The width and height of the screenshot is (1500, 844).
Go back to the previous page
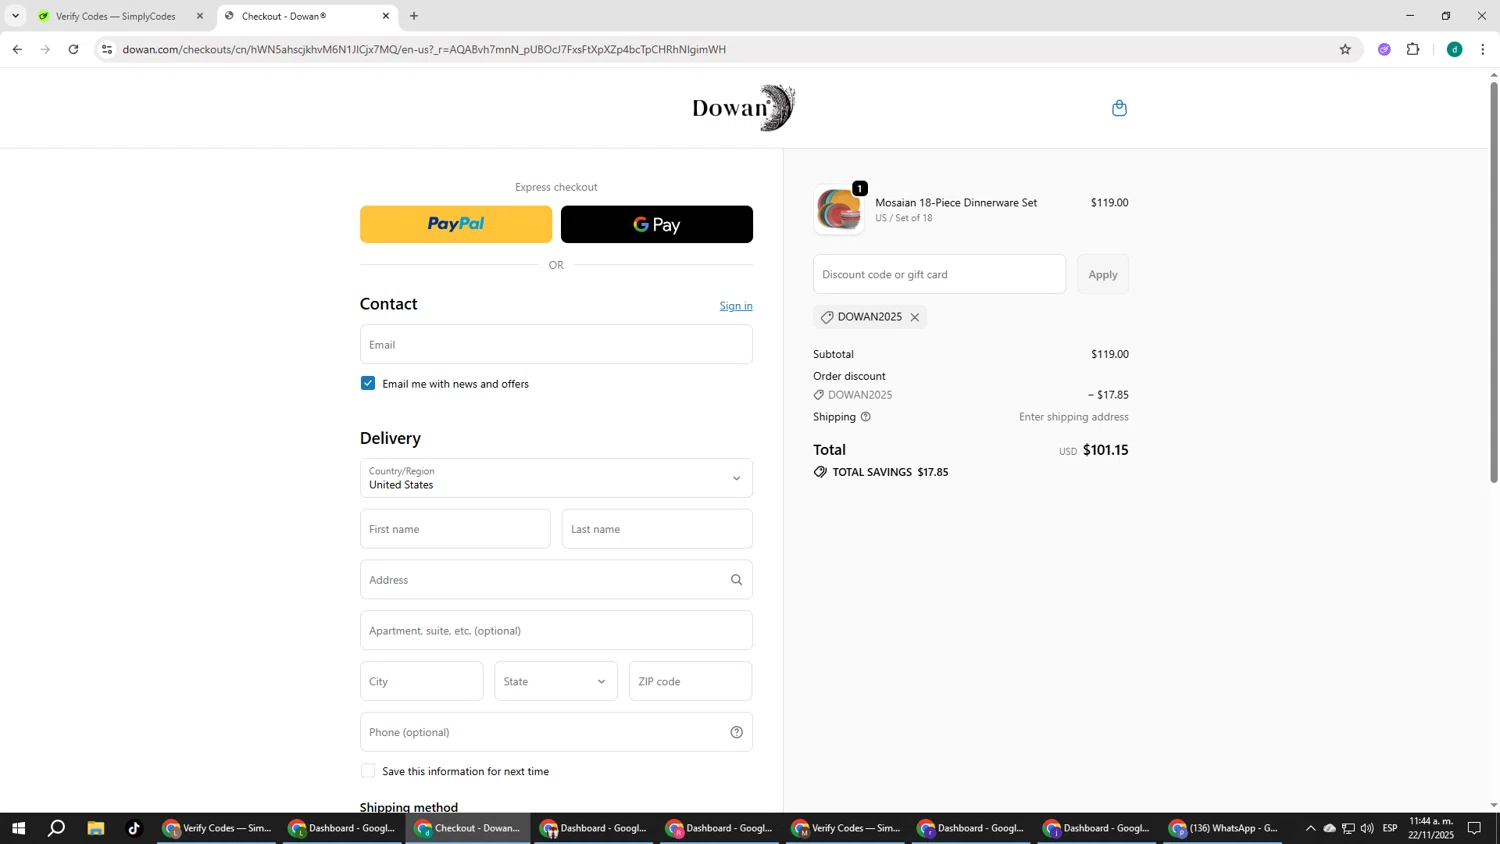coord(17,49)
